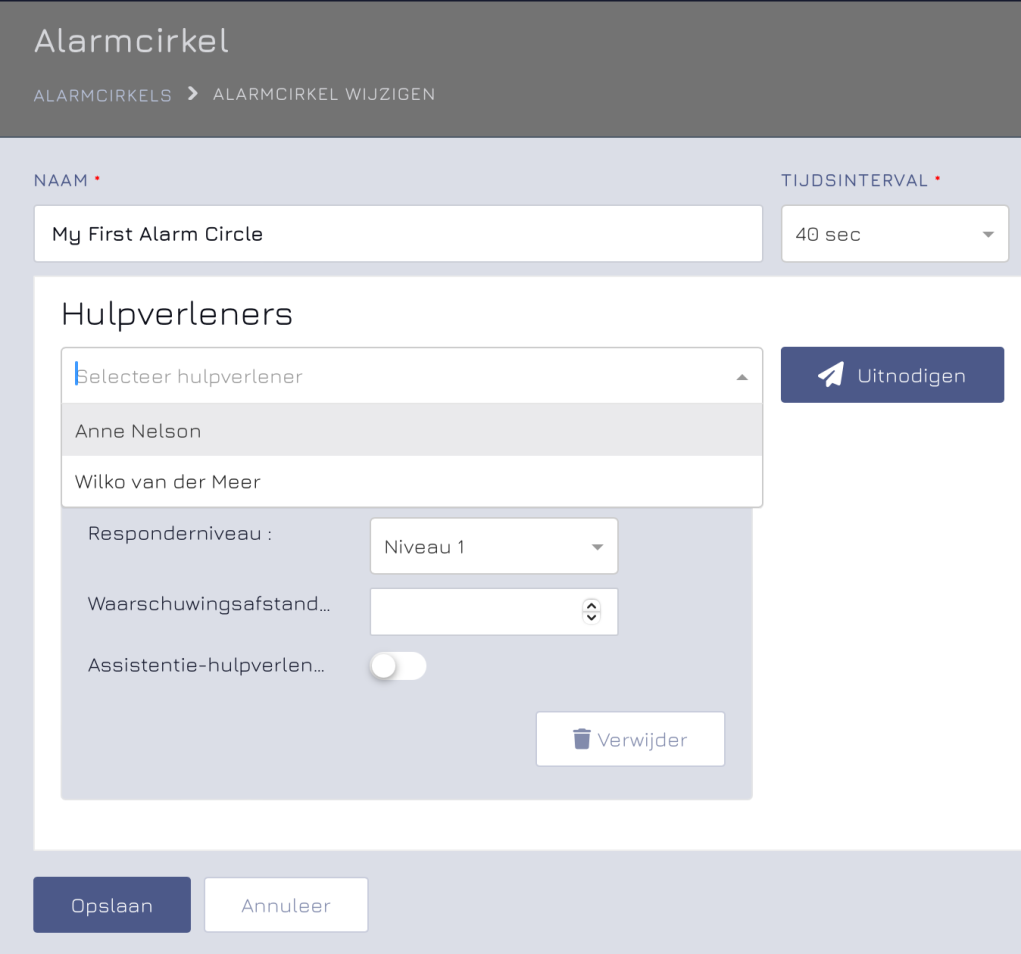
Task: Increase Waarschuwingsafstand with the up arrow
Action: click(591, 606)
